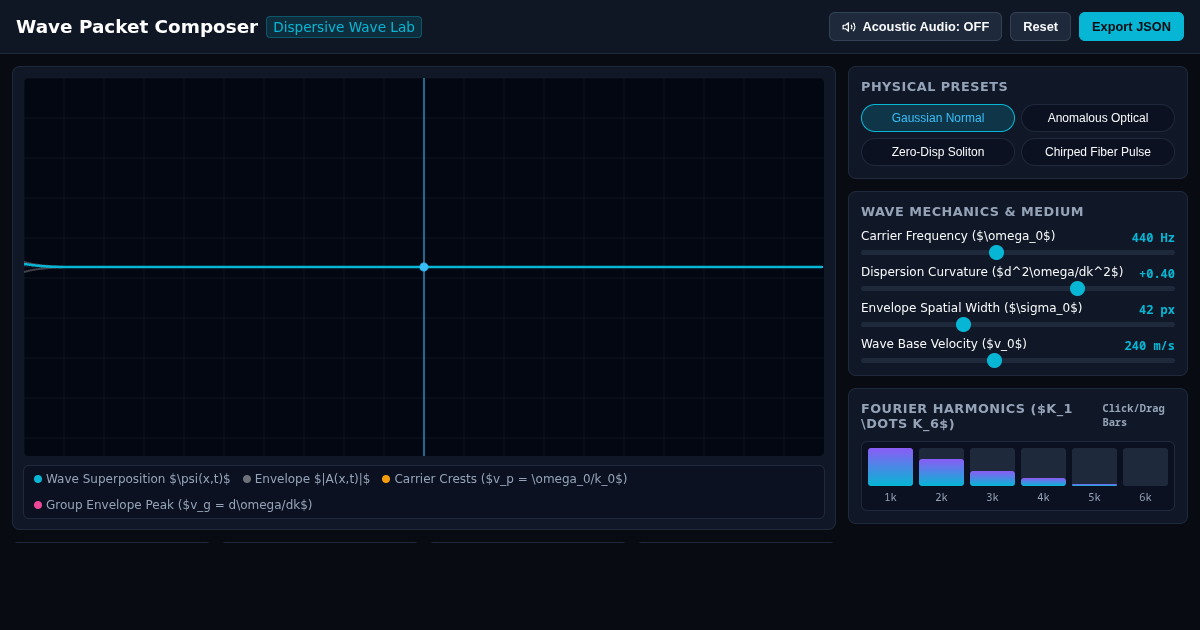
Task: Click the 440 Hz value readout
Action: [x=1153, y=238]
